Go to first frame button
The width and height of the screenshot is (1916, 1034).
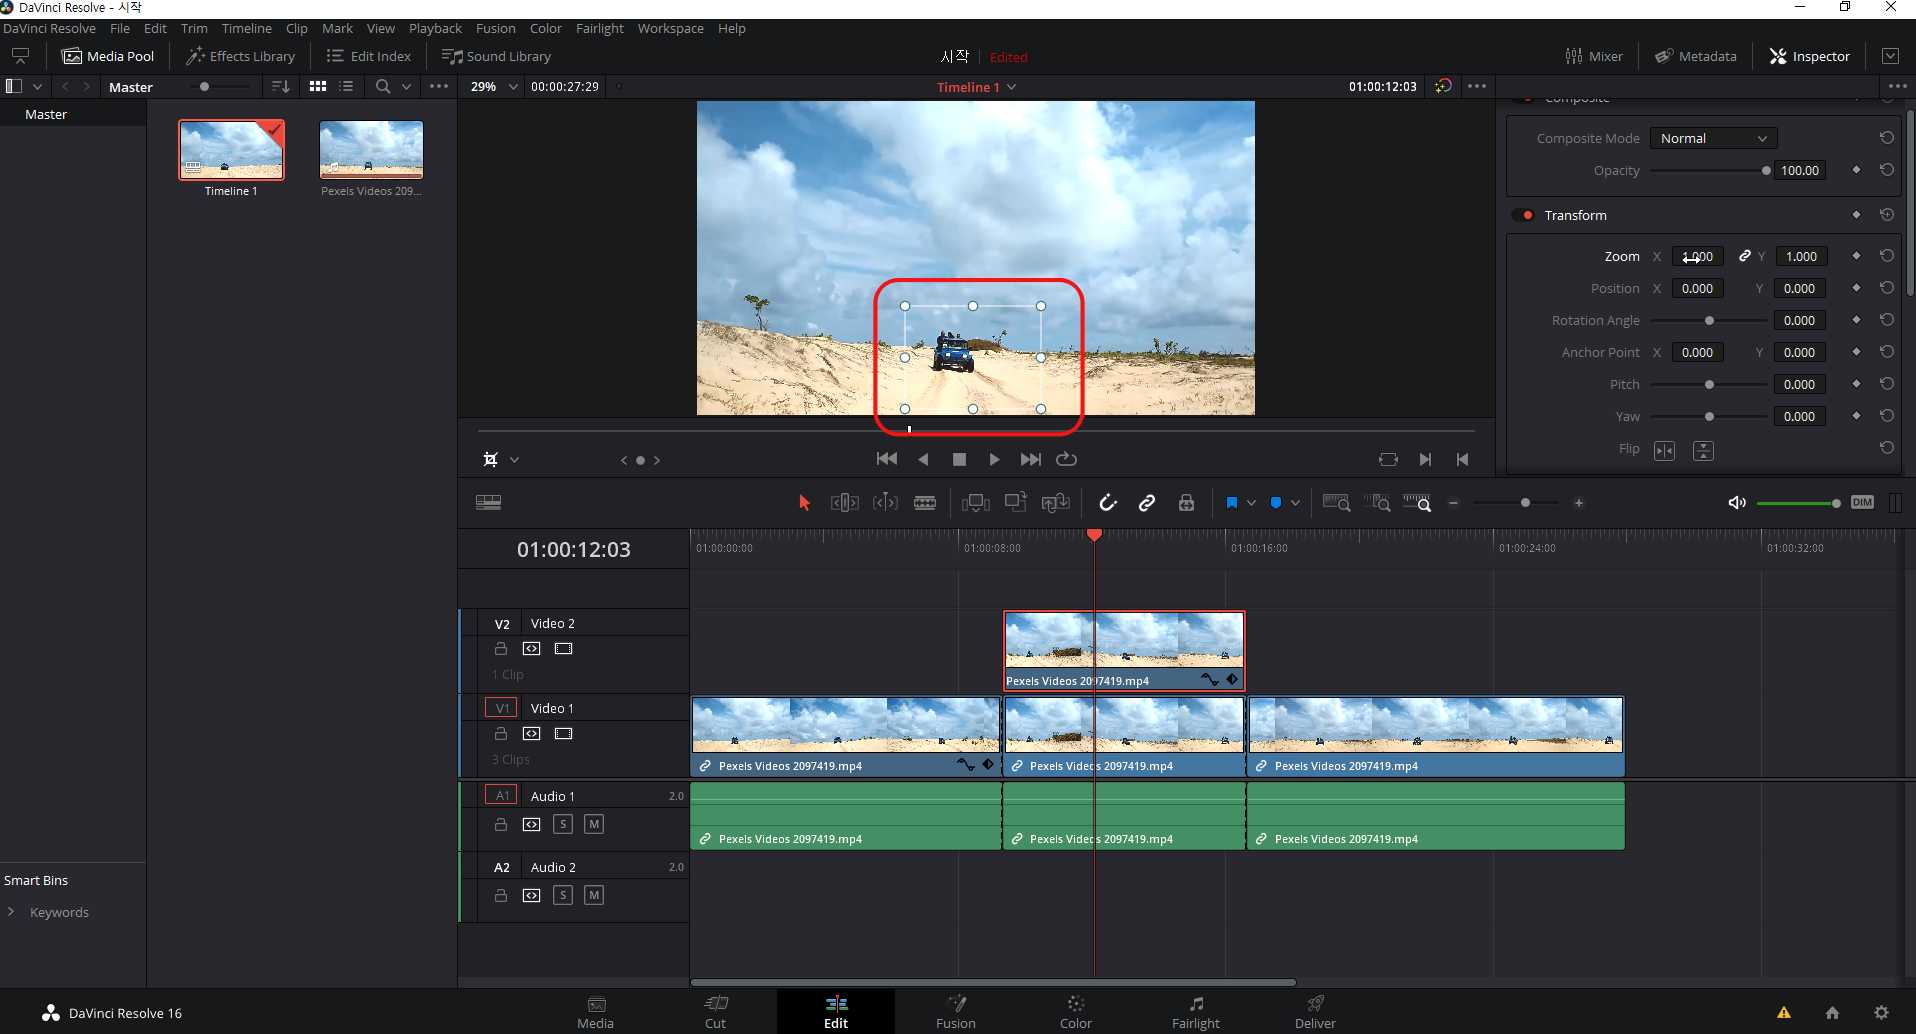tap(886, 460)
